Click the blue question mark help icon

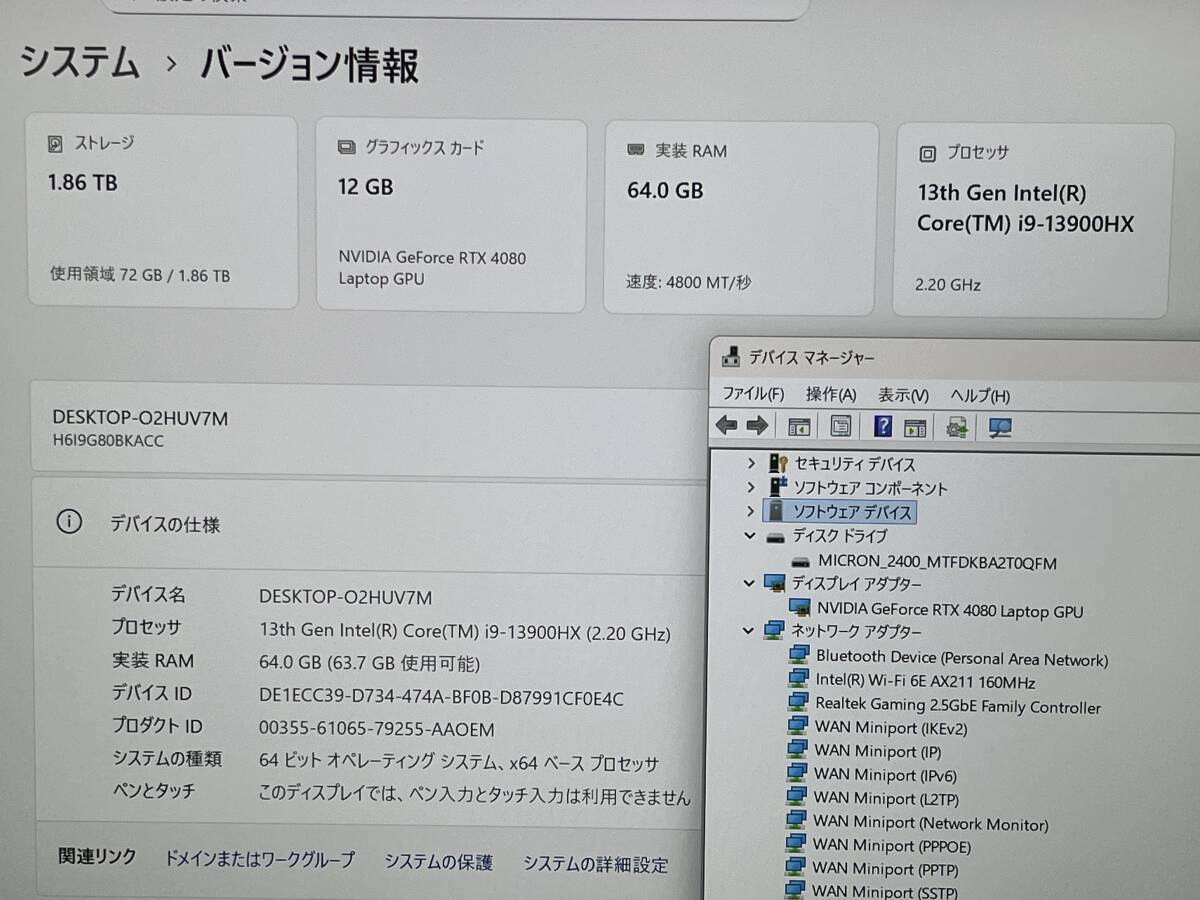tap(882, 427)
